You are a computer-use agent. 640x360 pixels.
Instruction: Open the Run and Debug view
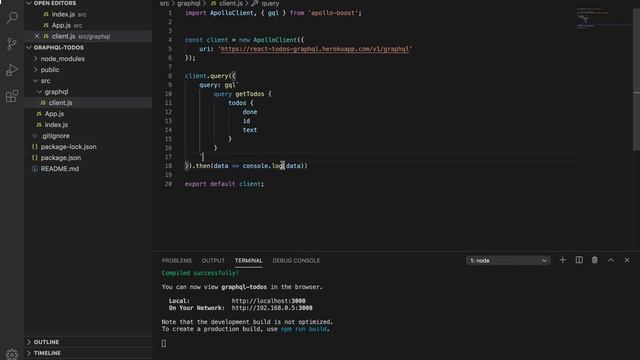click(12, 70)
